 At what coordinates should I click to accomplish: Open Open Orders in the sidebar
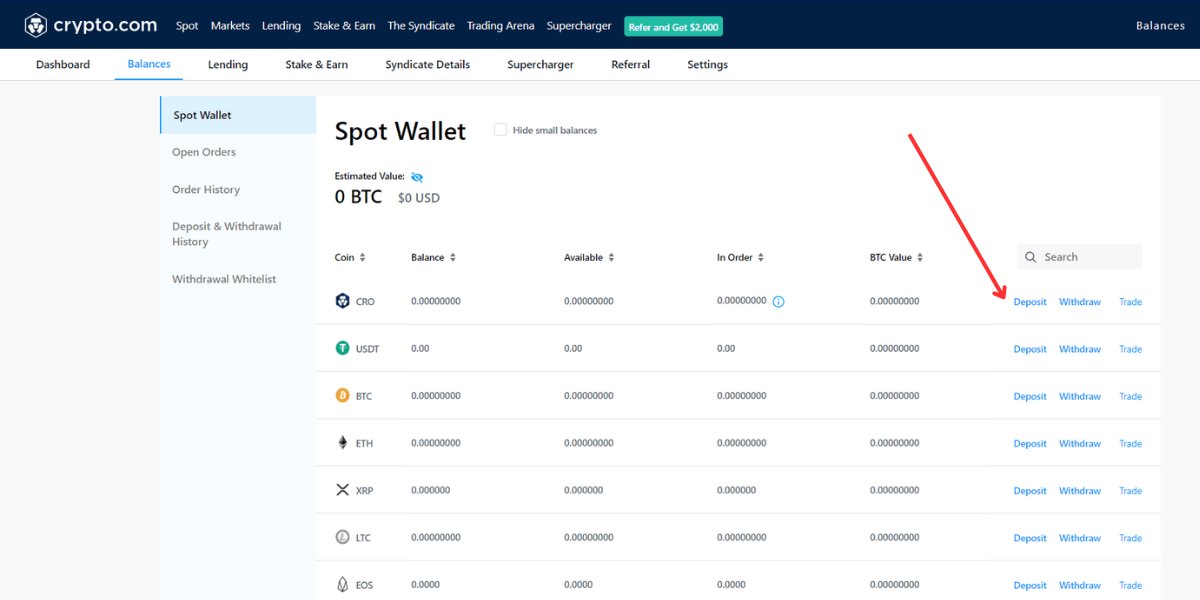(x=204, y=152)
